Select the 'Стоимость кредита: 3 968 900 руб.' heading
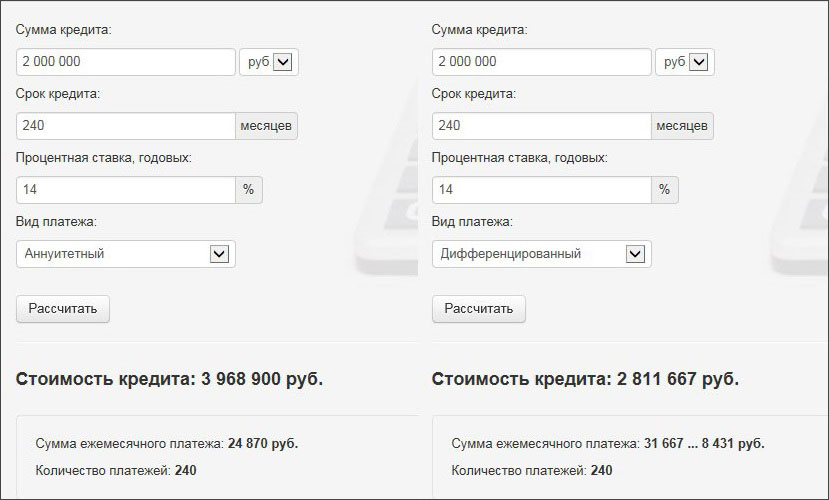Screen dimensions: 829x500 pyautogui.click(x=169, y=380)
